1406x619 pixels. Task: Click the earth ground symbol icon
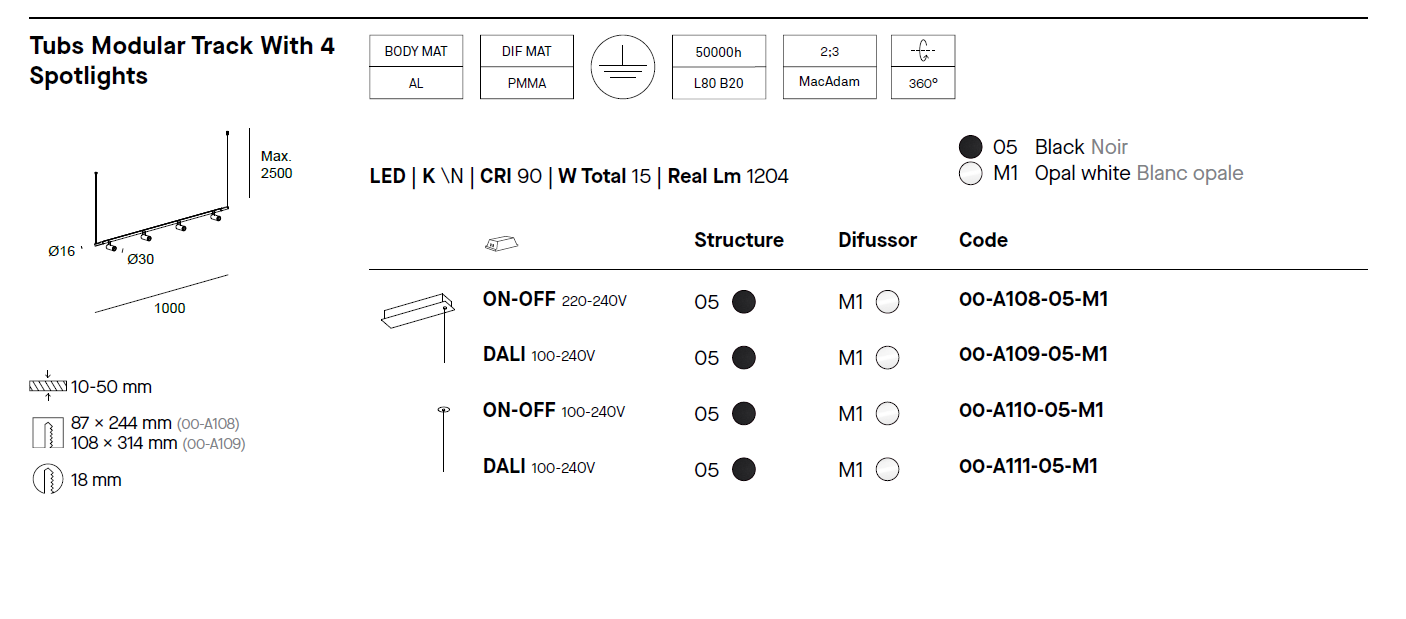click(621, 67)
